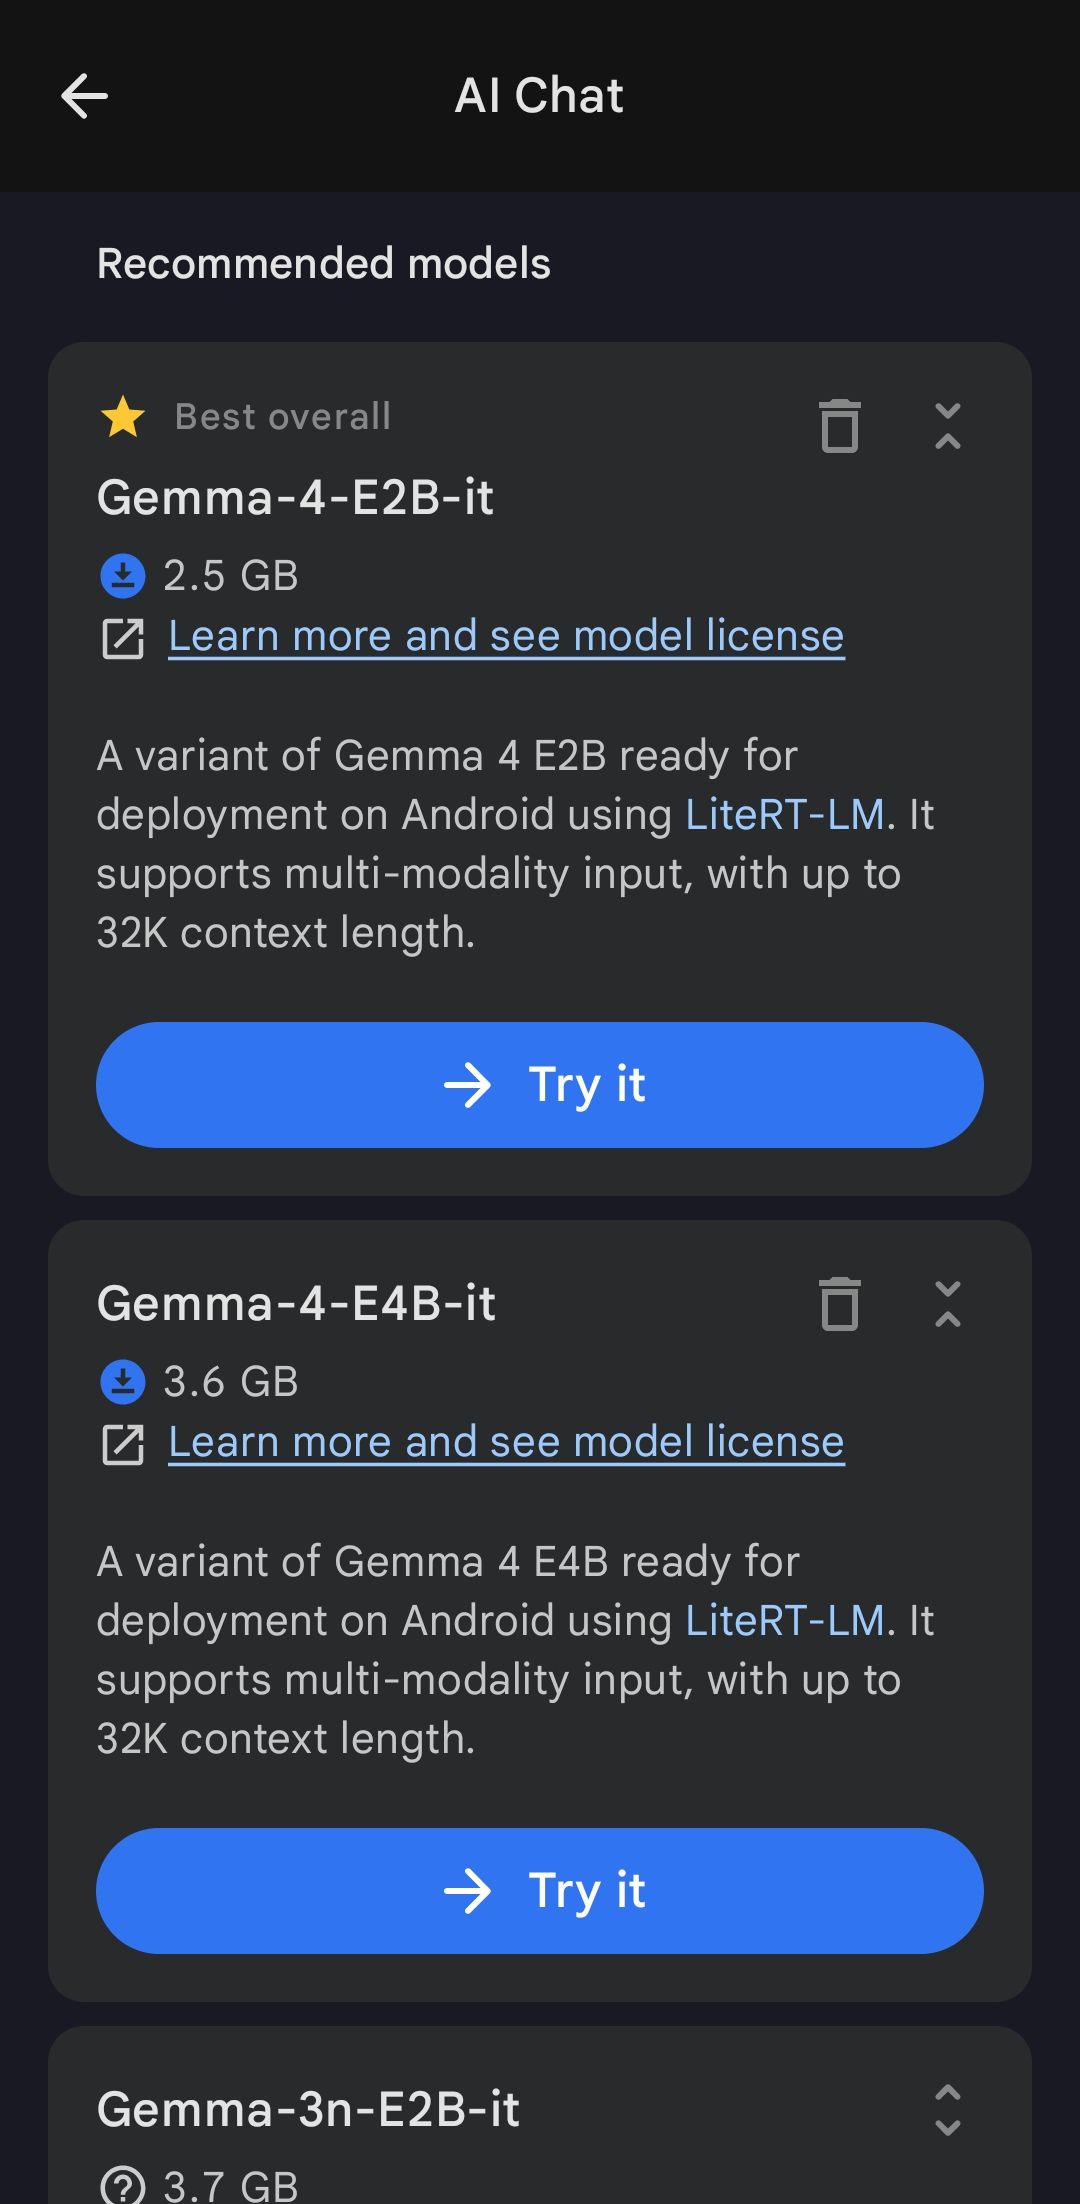Click external link icon under Gemma-4-E4B-it
The image size is (1080, 2204).
click(123, 1444)
